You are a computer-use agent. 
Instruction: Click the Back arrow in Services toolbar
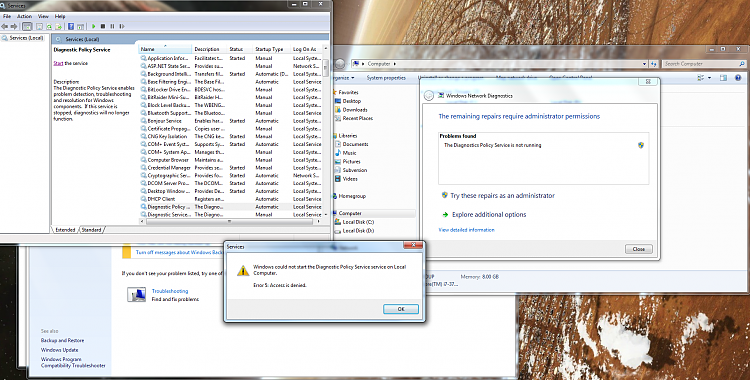(x=4, y=26)
